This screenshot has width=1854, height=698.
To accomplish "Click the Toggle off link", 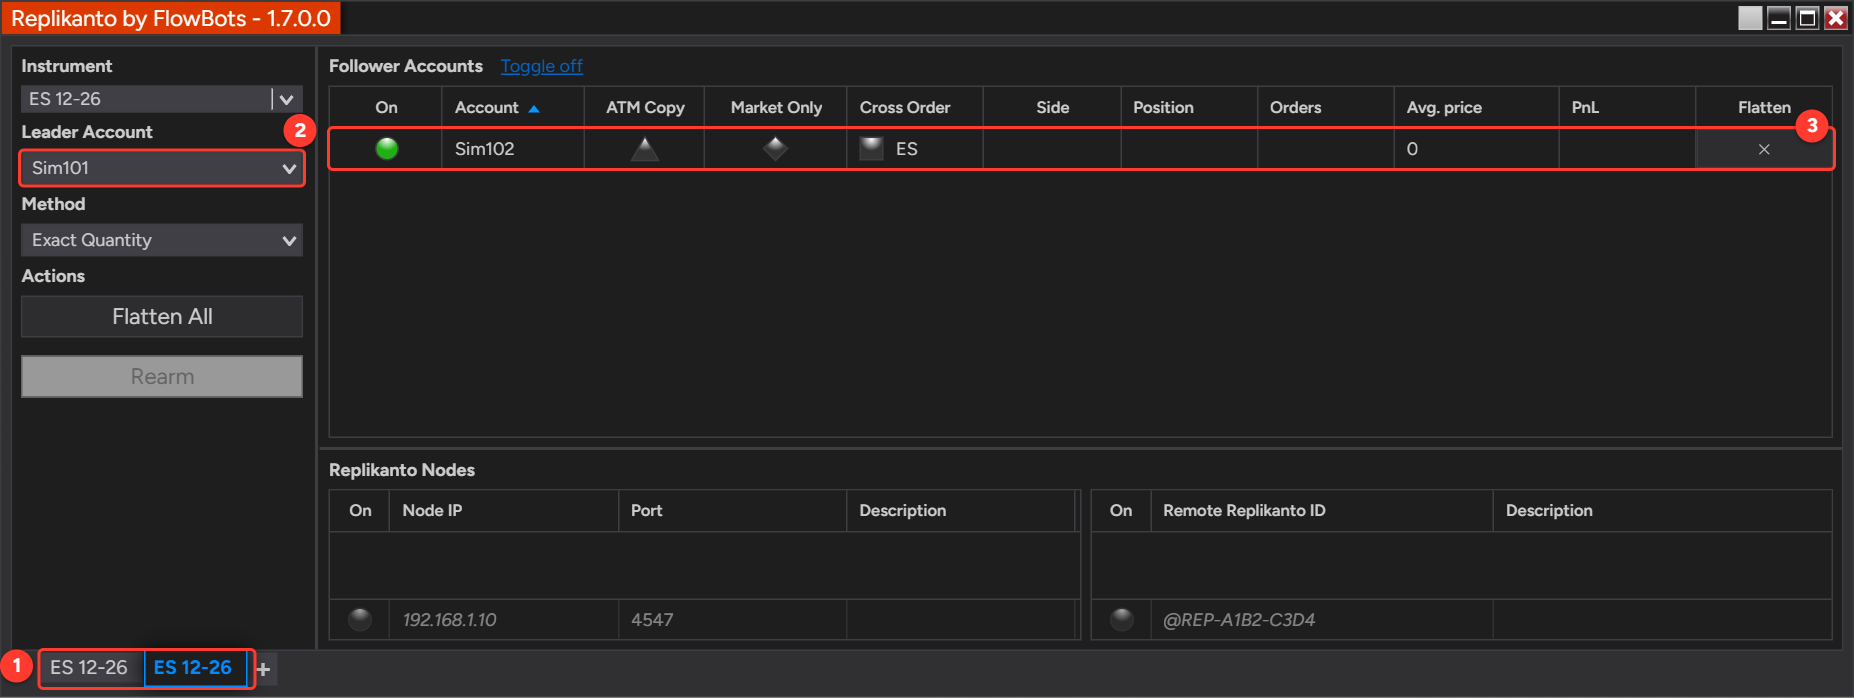I will (x=541, y=66).
